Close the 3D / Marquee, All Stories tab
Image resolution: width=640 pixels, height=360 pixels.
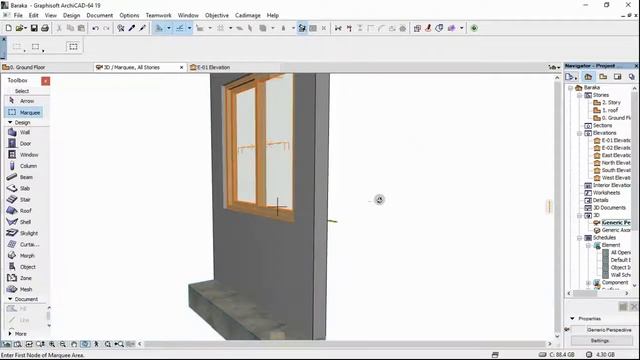(182, 67)
